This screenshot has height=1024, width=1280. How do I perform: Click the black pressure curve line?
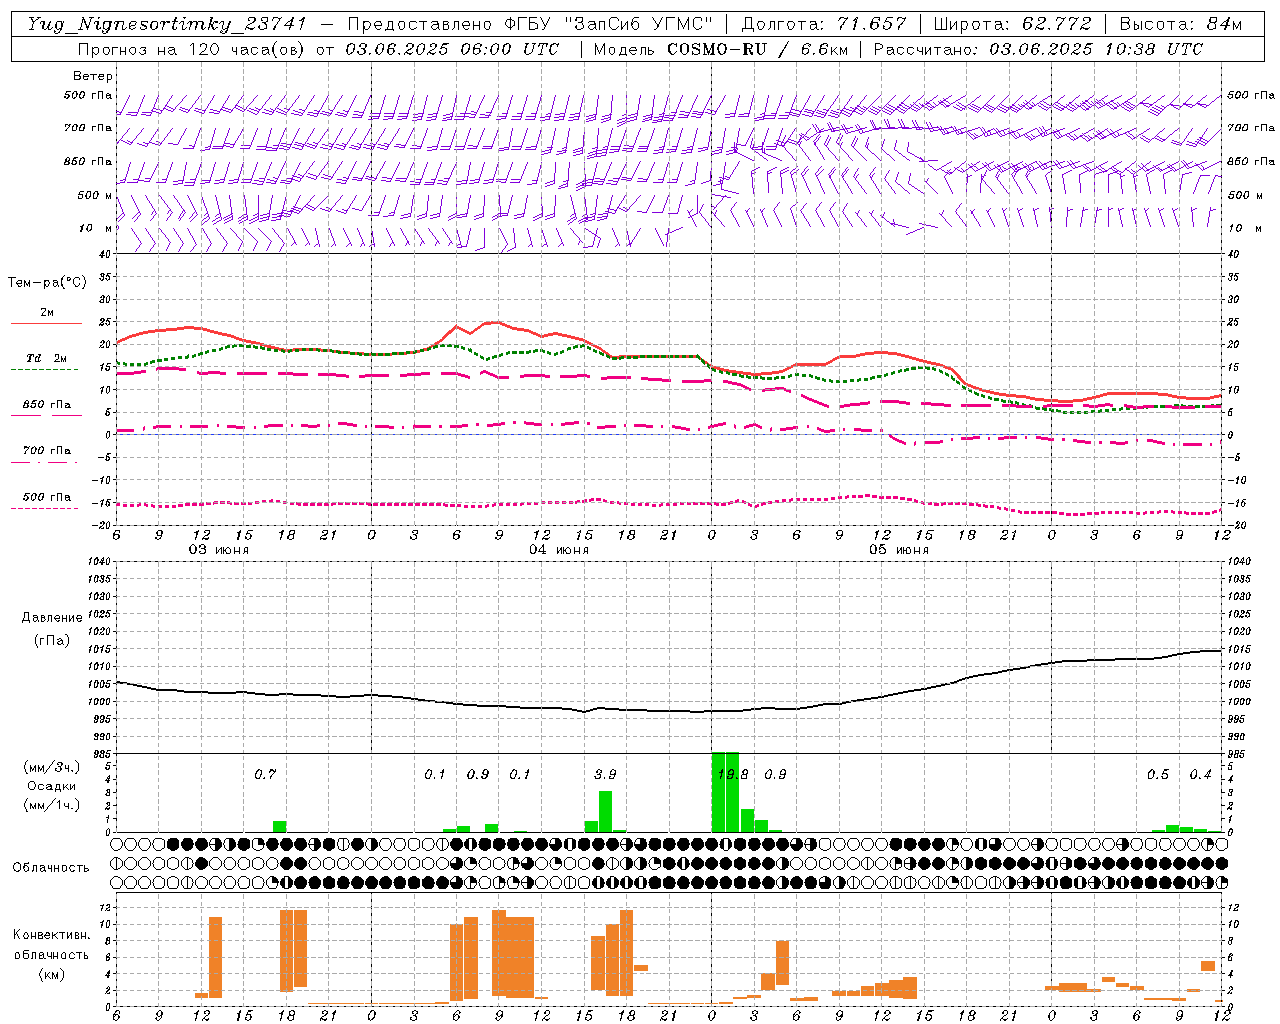[668, 710]
